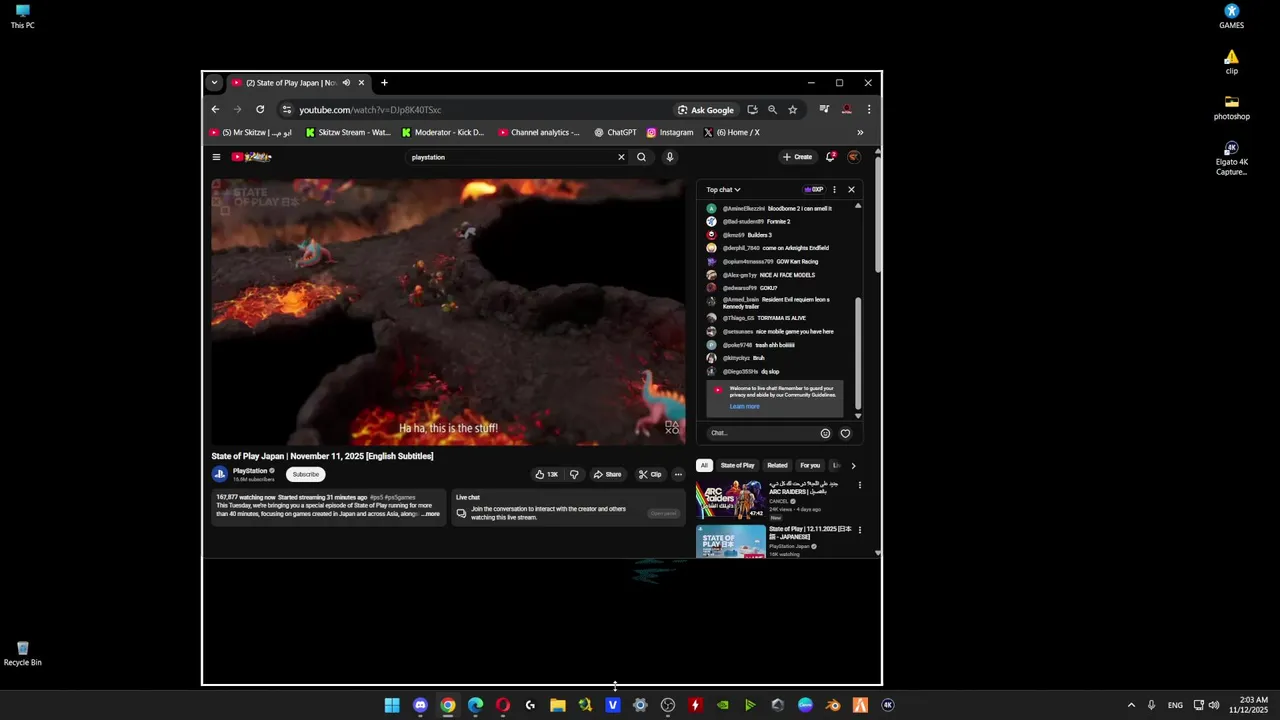Like the State of Play video
Image resolution: width=1280 pixels, height=720 pixels.
pyautogui.click(x=546, y=474)
